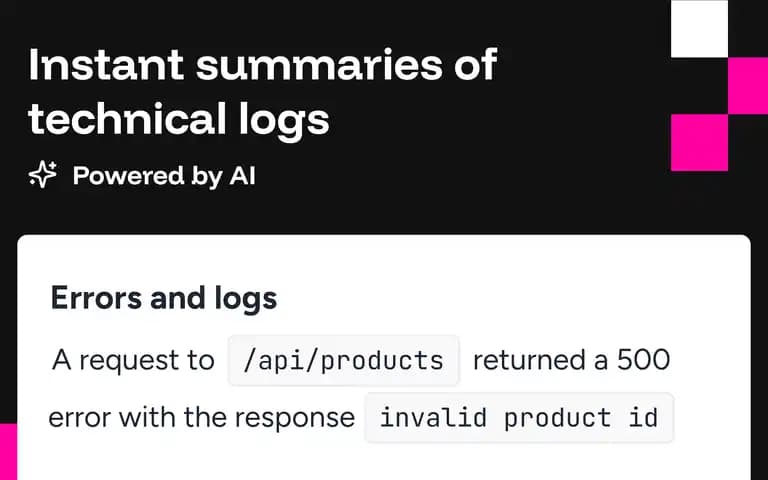Select the "invalid product id" code chip
Image resolution: width=768 pixels, height=480 pixels.
click(x=519, y=418)
